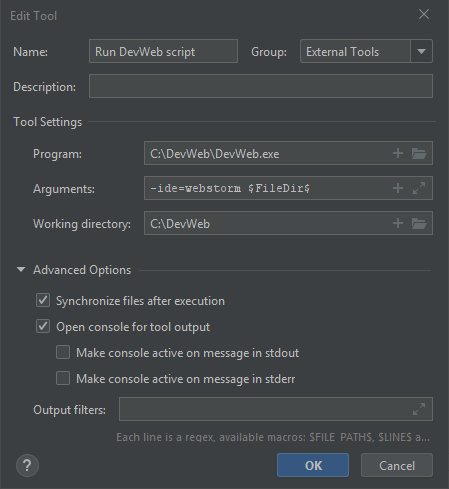Close the Edit Tool dialog
This screenshot has height=489, width=449.
pyautogui.click(x=424, y=14)
